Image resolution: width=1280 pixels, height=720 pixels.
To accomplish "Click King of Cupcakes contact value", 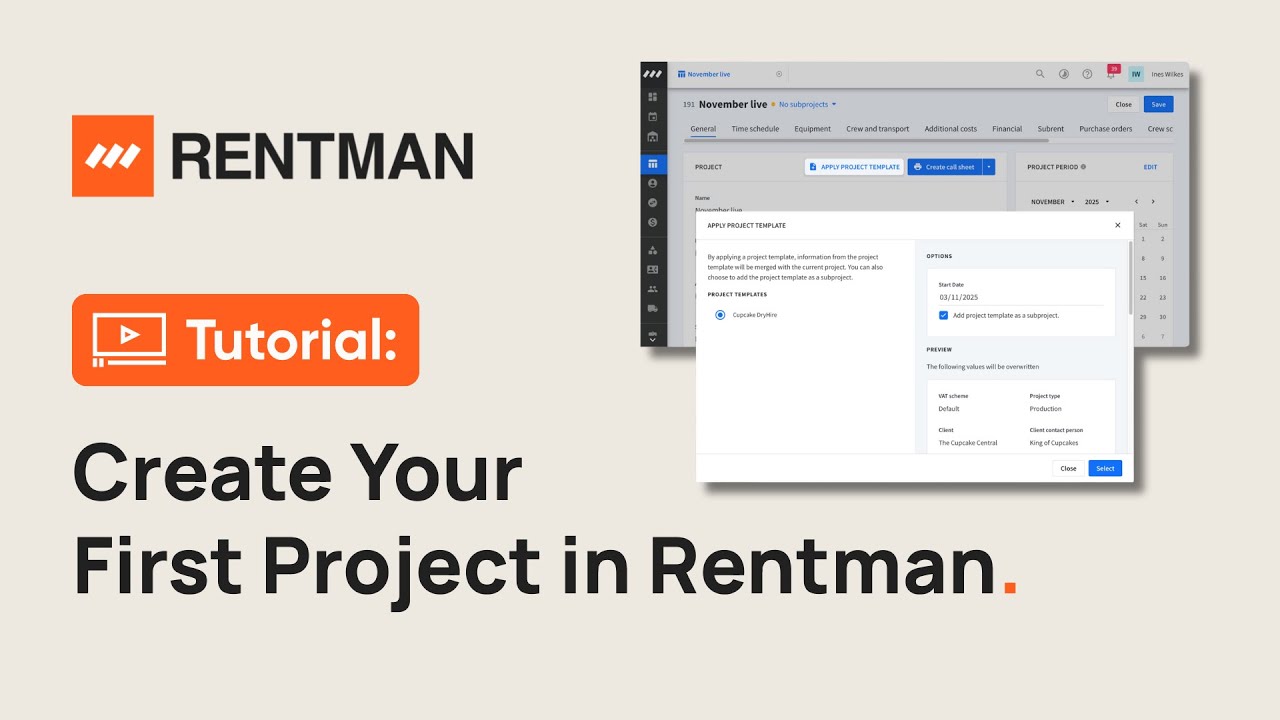I will coord(1056,443).
